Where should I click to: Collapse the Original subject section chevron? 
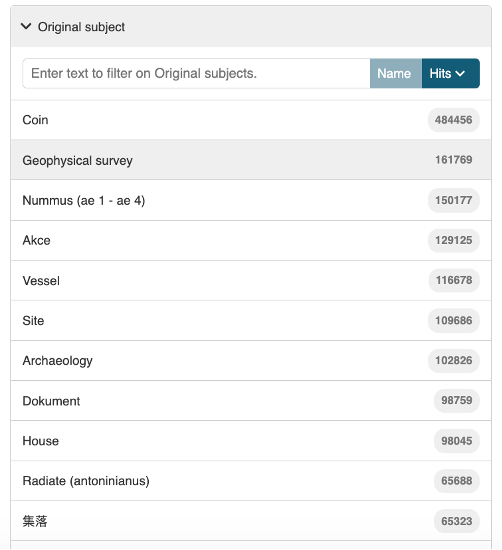(26, 26)
